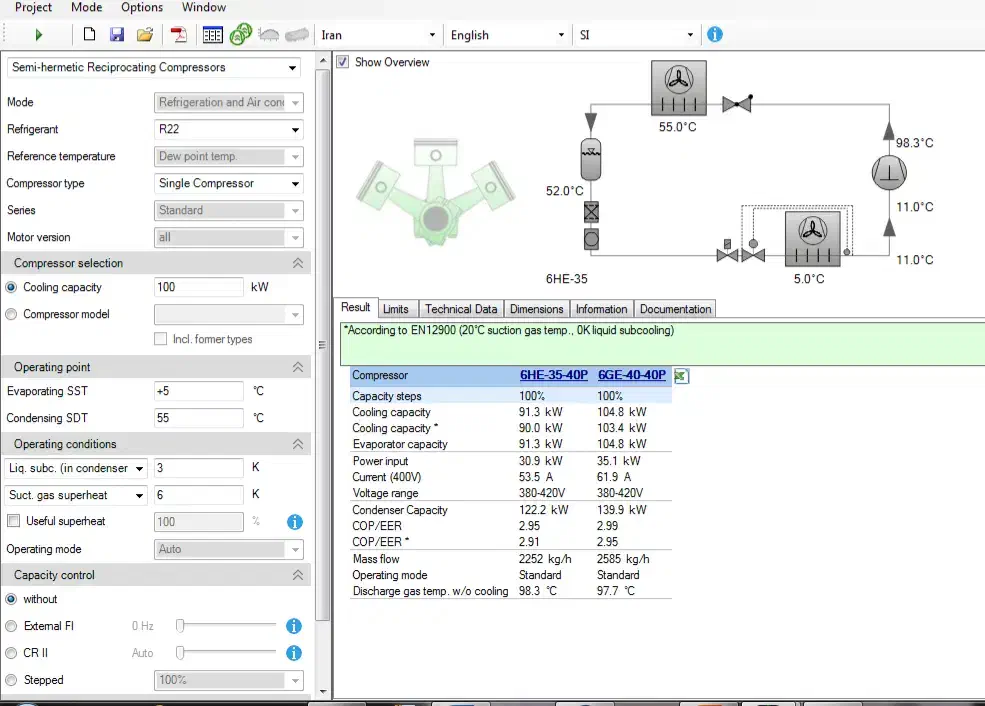Image resolution: width=985 pixels, height=706 pixels.
Task: Open a project with the folder icon
Action: 145,35
